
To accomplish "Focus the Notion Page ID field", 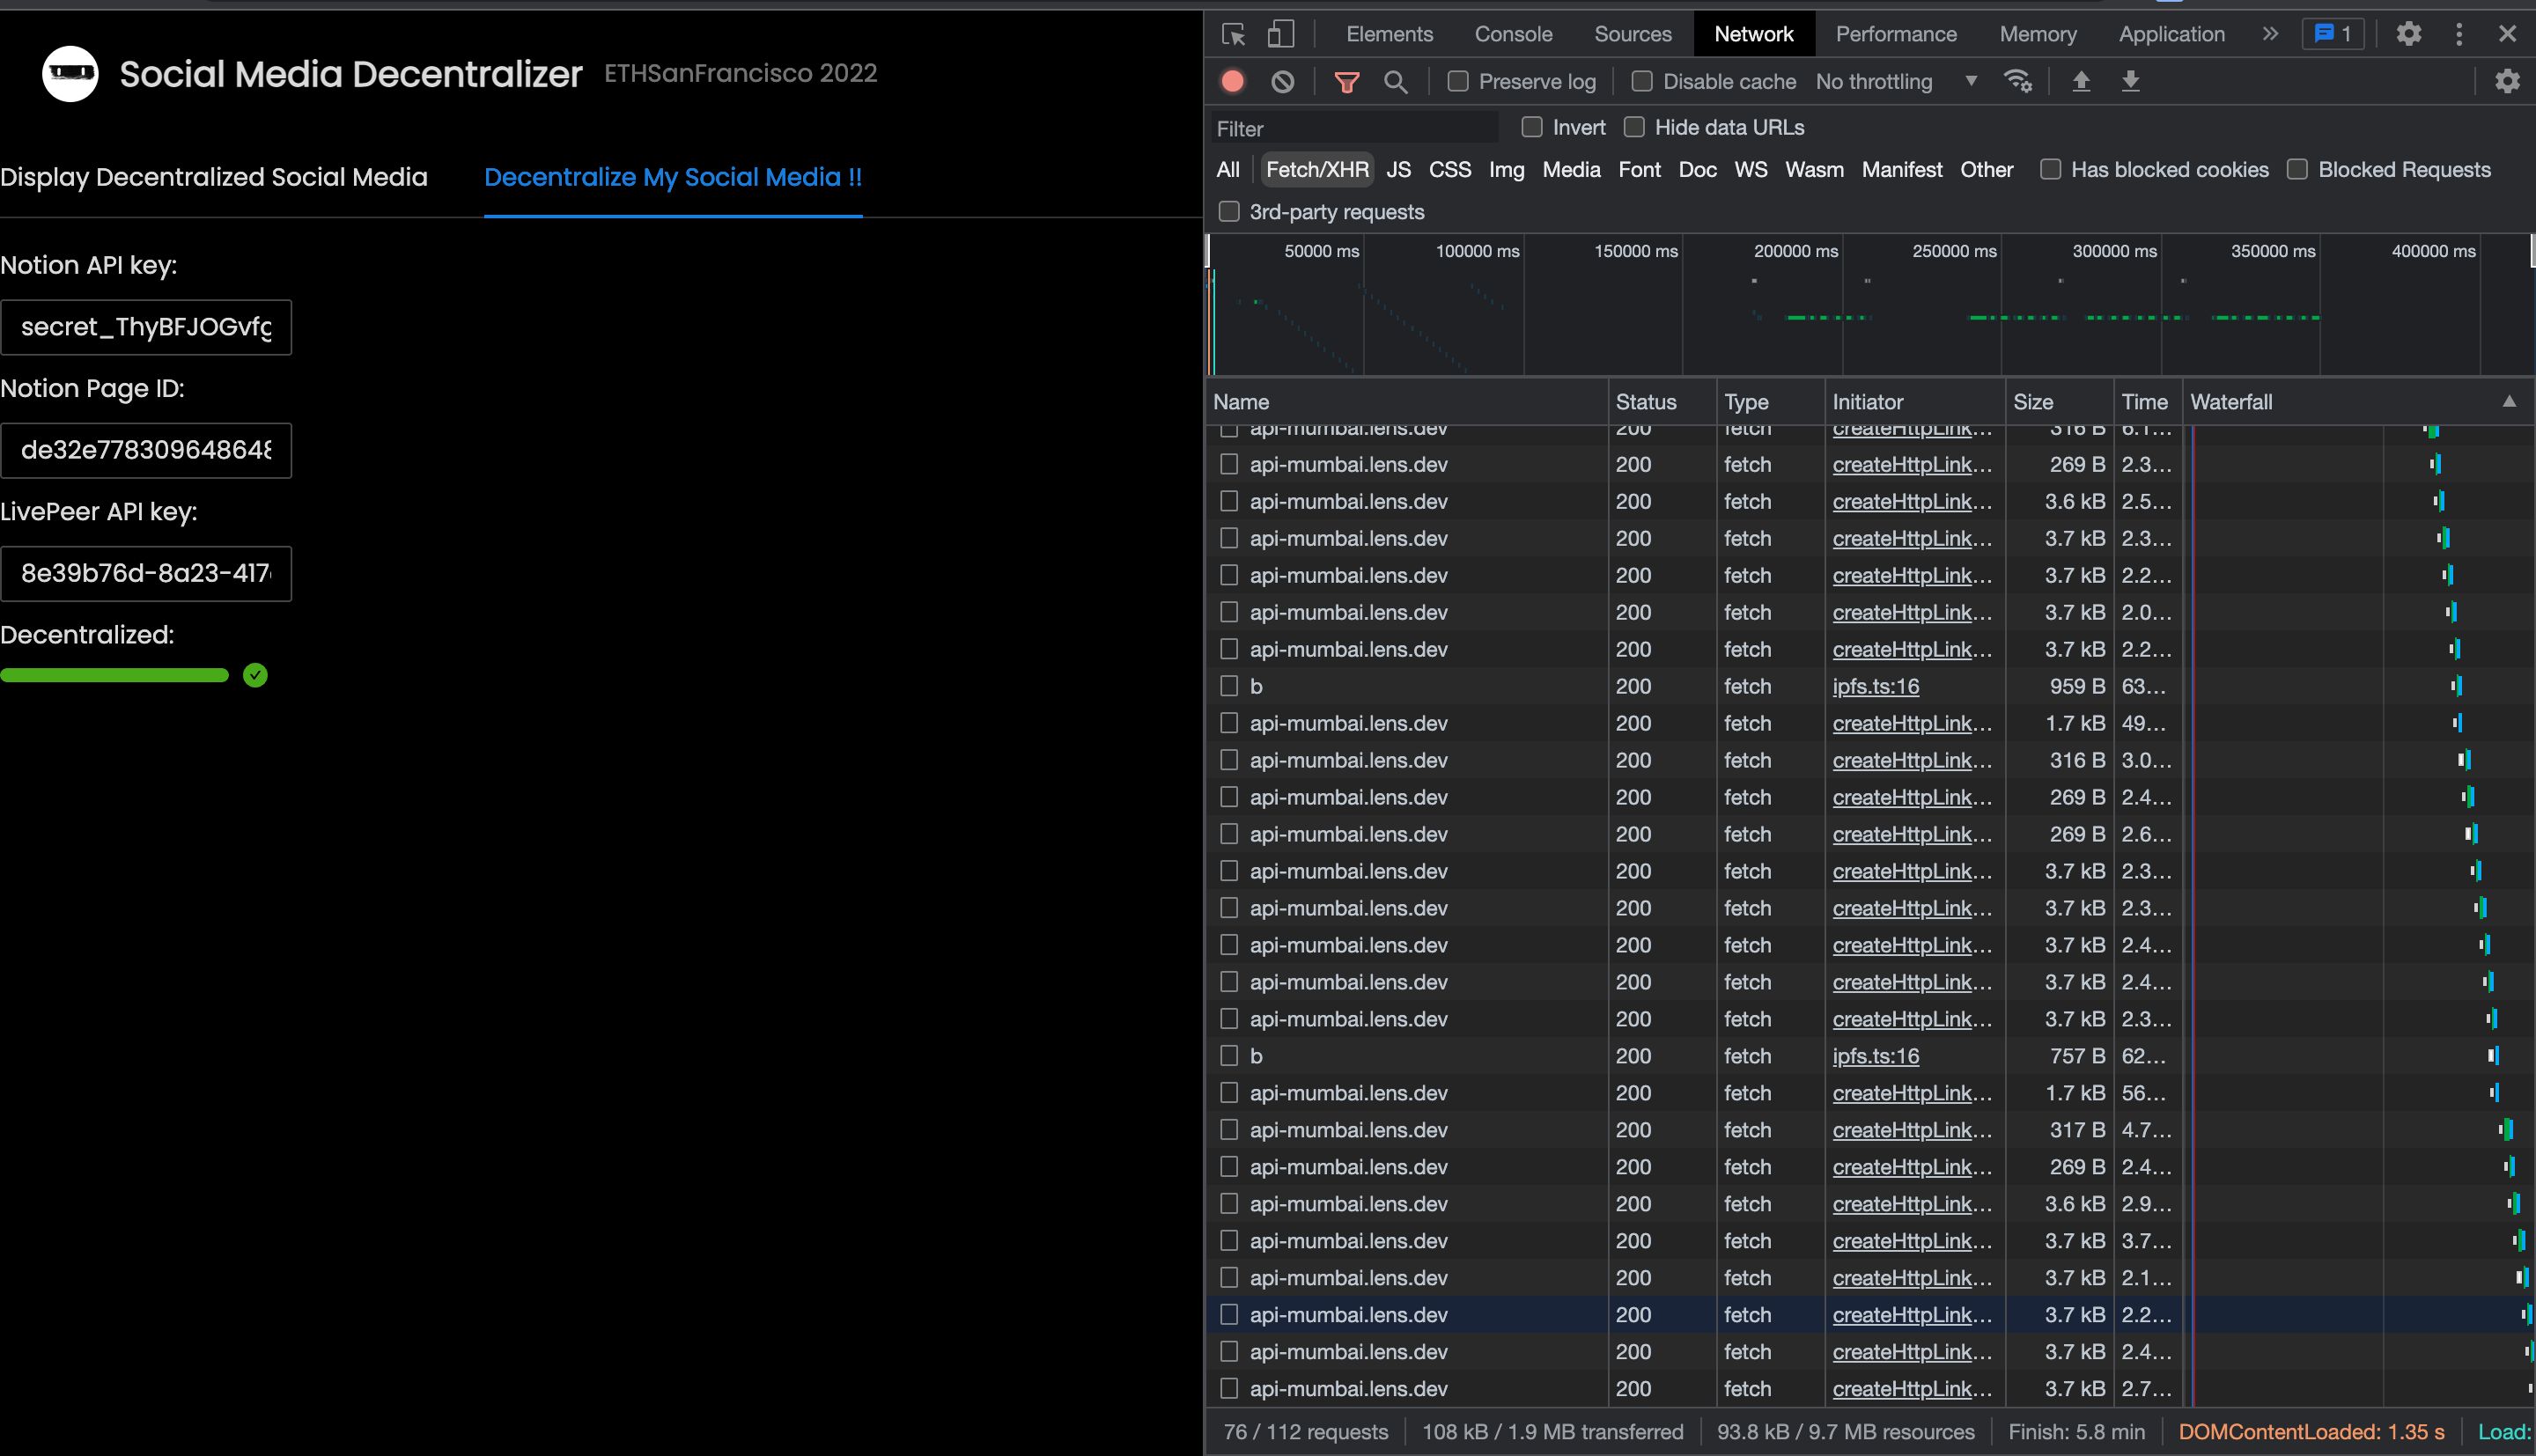I will coord(146,450).
